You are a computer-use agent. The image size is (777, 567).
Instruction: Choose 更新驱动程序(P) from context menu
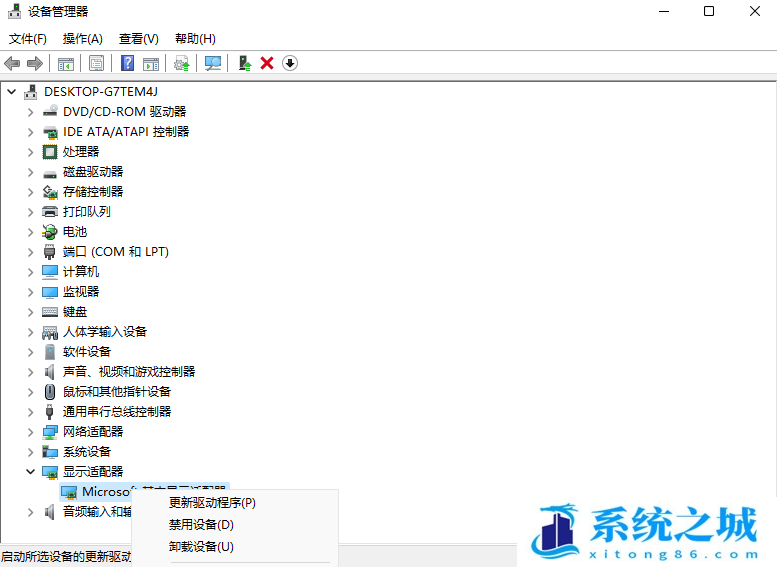pos(212,503)
